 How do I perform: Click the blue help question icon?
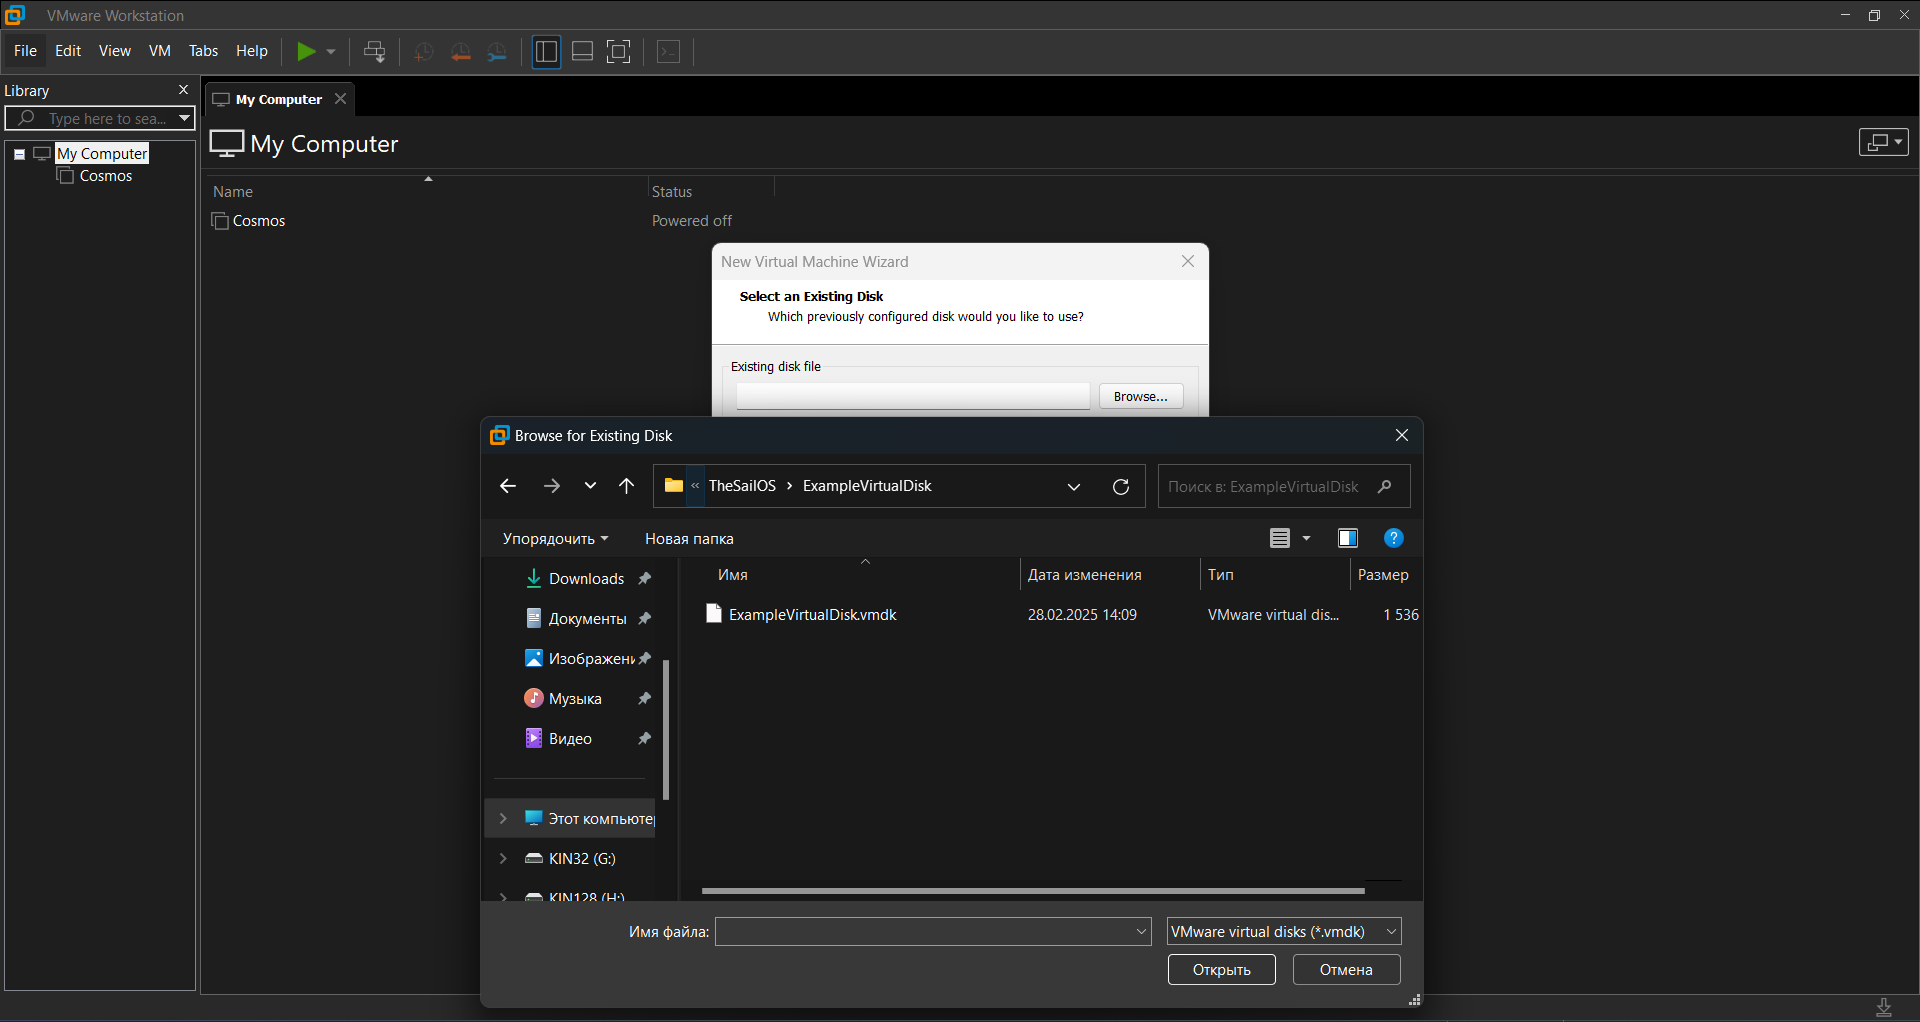tap(1393, 539)
